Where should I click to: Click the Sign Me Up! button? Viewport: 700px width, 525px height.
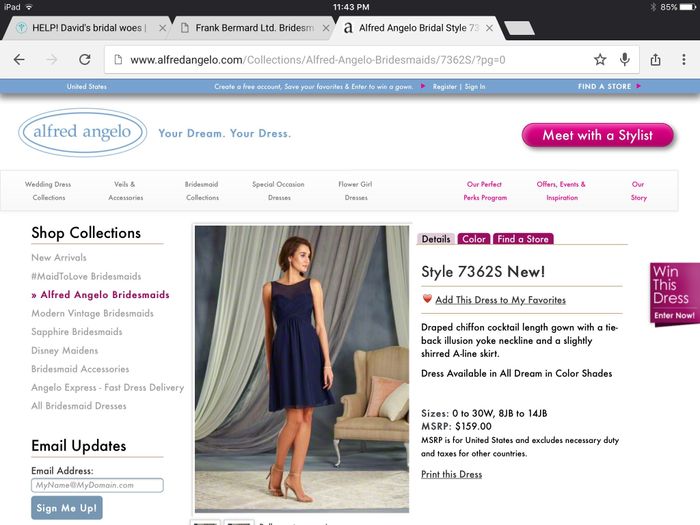(66, 508)
